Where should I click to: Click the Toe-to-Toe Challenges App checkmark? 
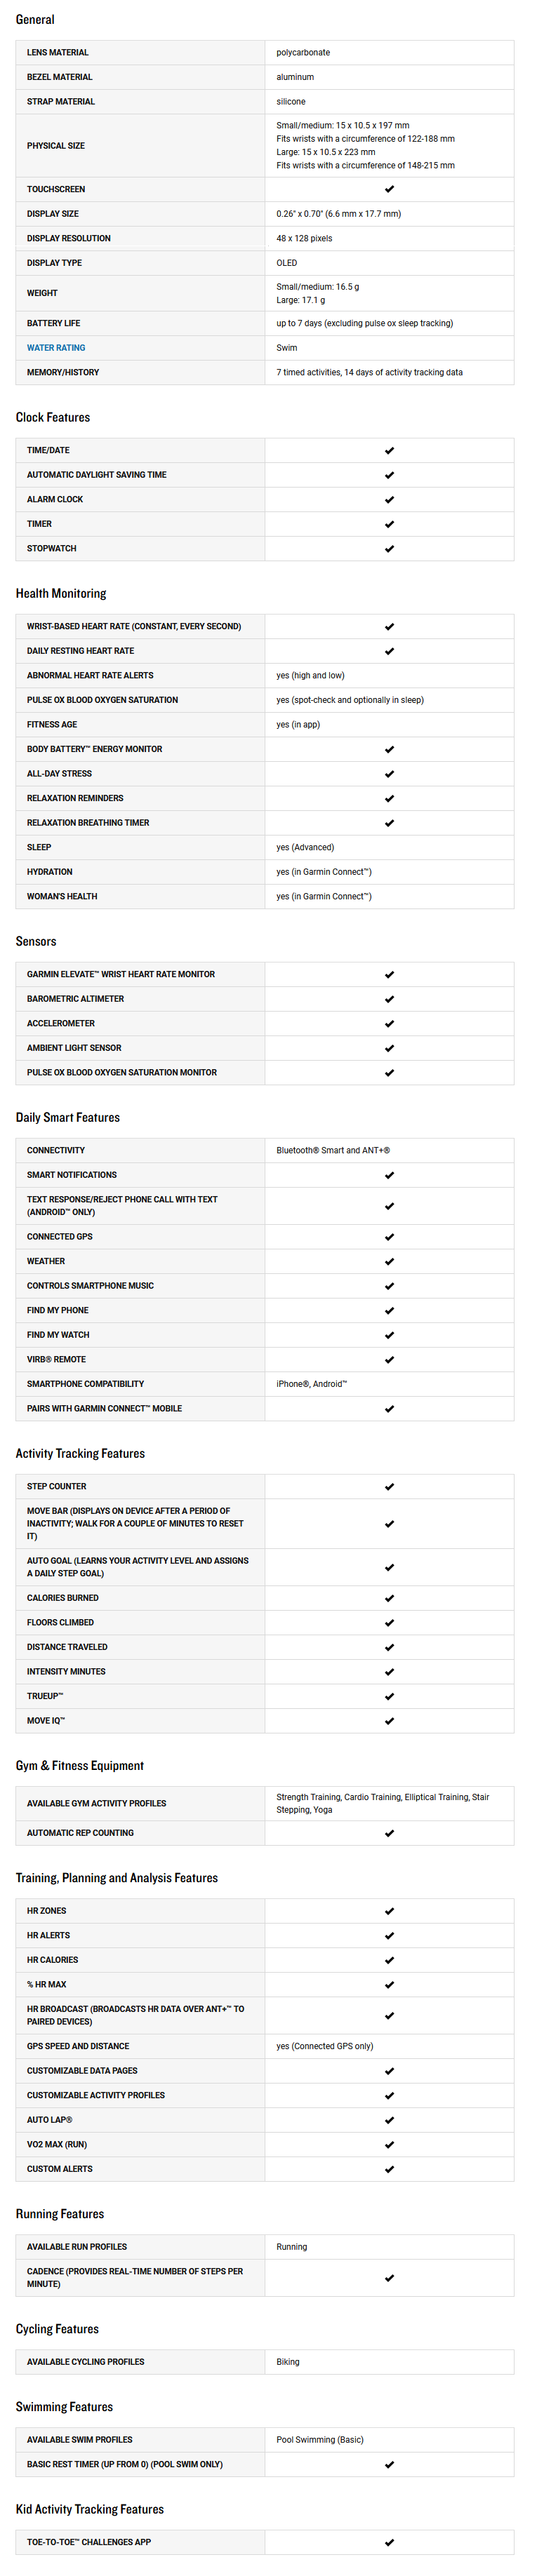pyautogui.click(x=389, y=2542)
